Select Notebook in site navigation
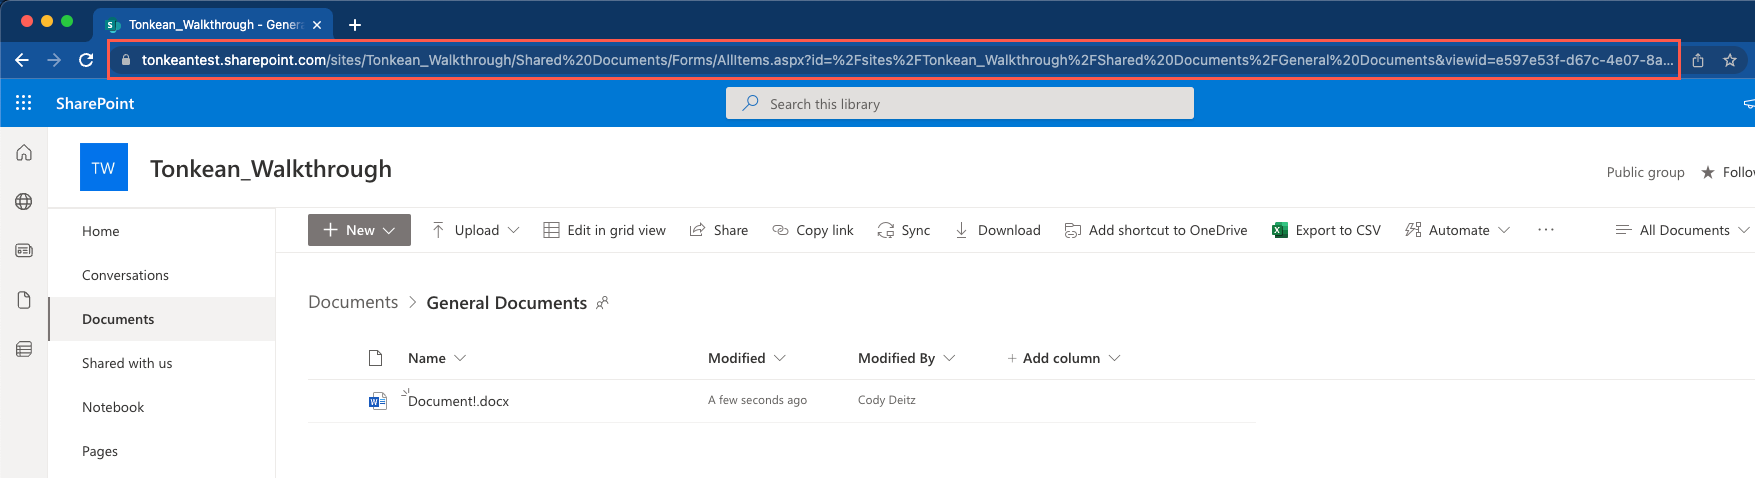1755x478 pixels. (x=161, y=407)
